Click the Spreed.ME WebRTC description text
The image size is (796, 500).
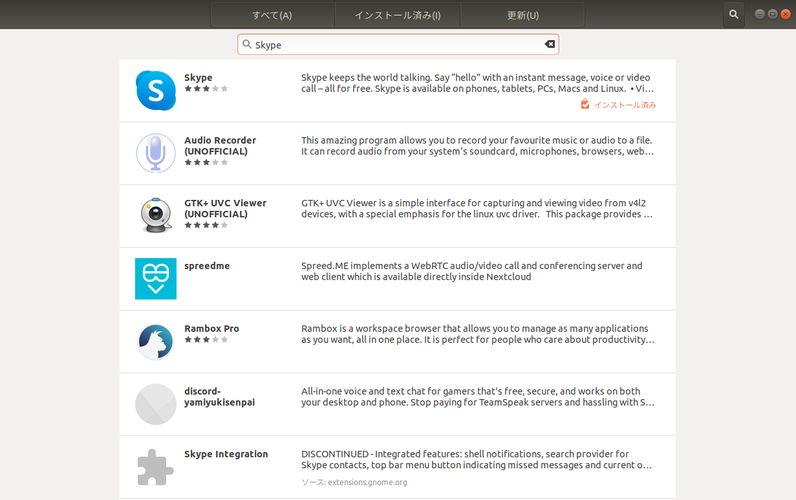[x=472, y=271]
